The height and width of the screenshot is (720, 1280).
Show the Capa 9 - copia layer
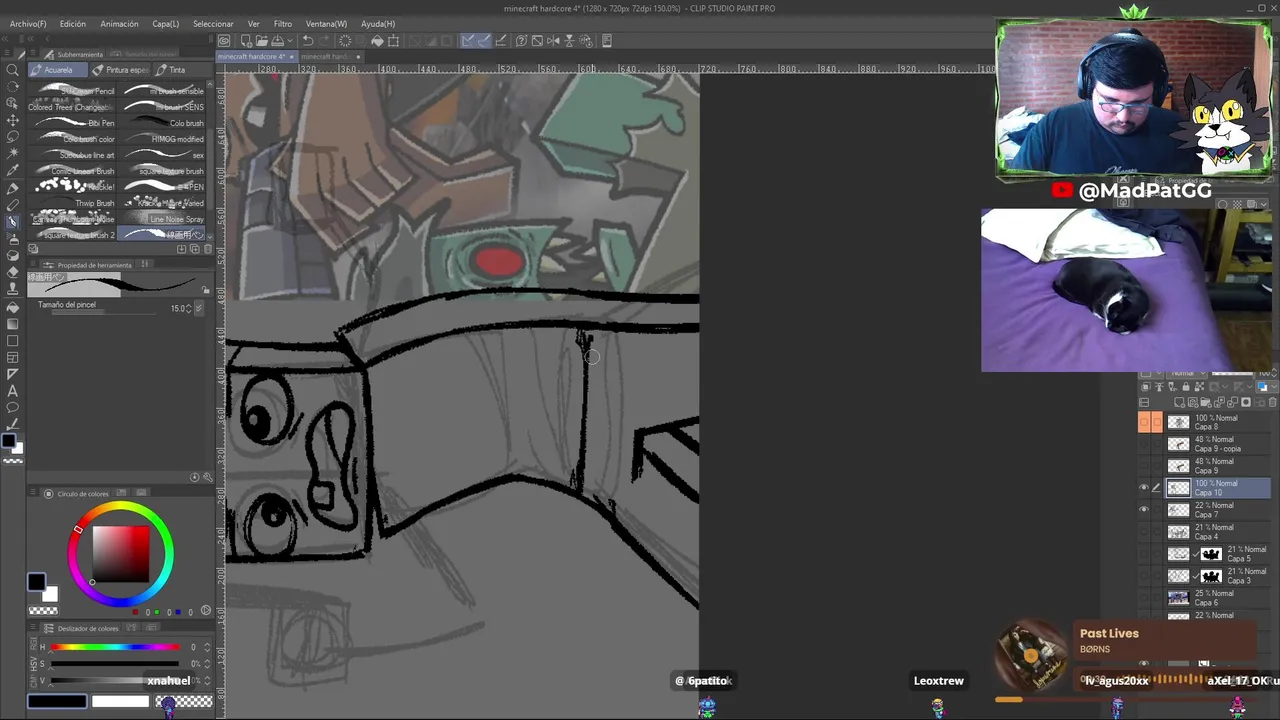pyautogui.click(x=1144, y=444)
